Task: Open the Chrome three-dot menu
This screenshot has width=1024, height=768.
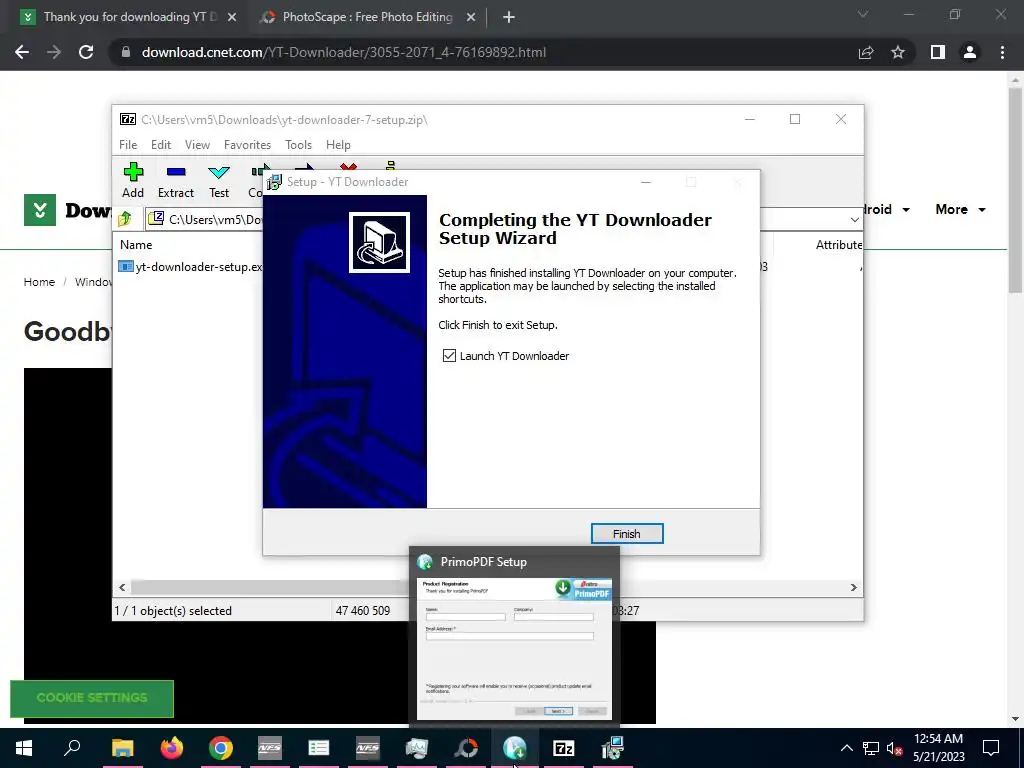Action: pos(1002,52)
